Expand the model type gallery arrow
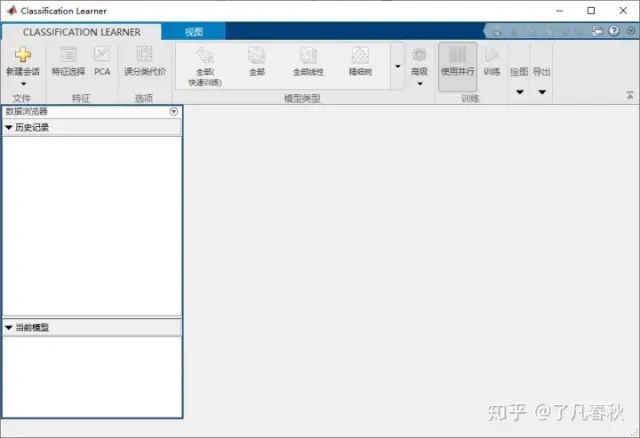 [x=398, y=67]
